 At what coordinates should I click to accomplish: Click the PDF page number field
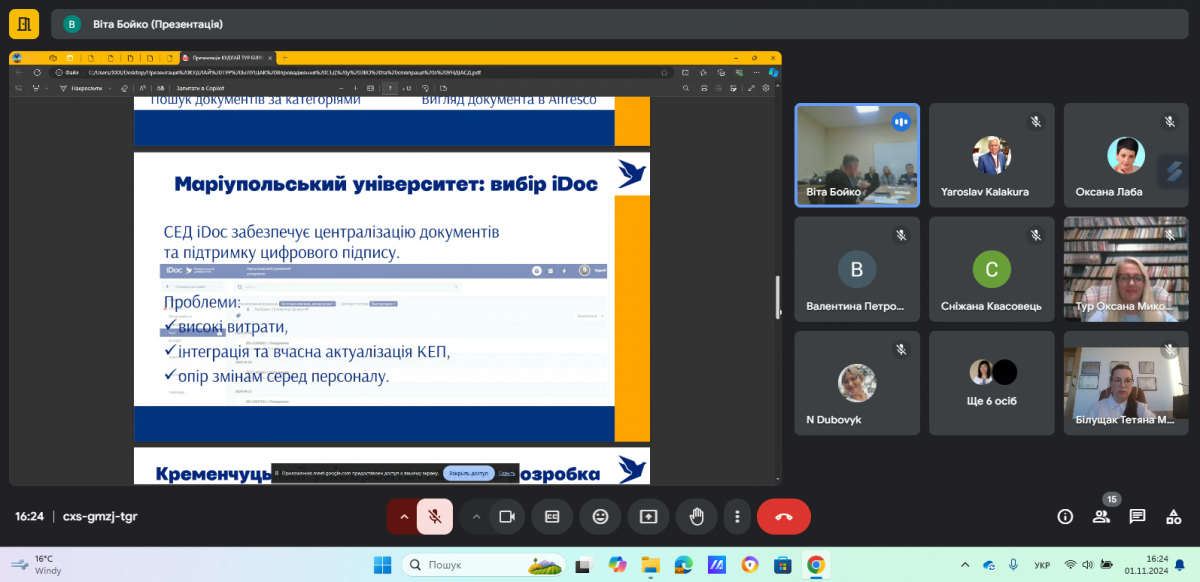point(390,88)
